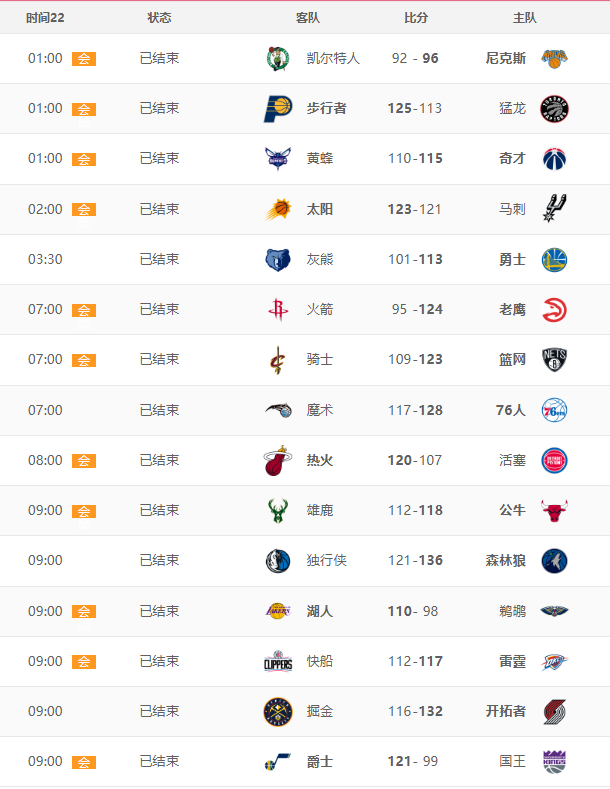This screenshot has width=610, height=789.
Task: Click the Rockets logo beside 火箭
Action: (x=278, y=309)
